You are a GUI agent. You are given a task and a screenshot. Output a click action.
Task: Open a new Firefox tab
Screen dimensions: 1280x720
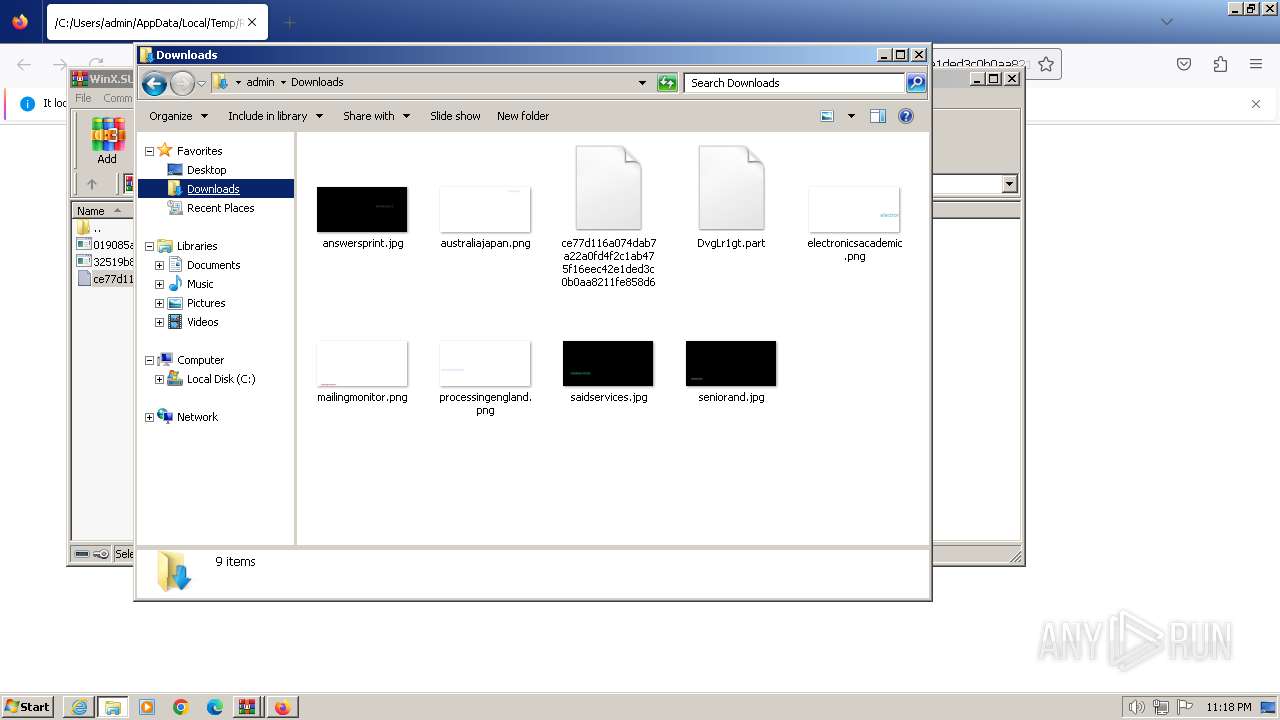click(x=290, y=22)
